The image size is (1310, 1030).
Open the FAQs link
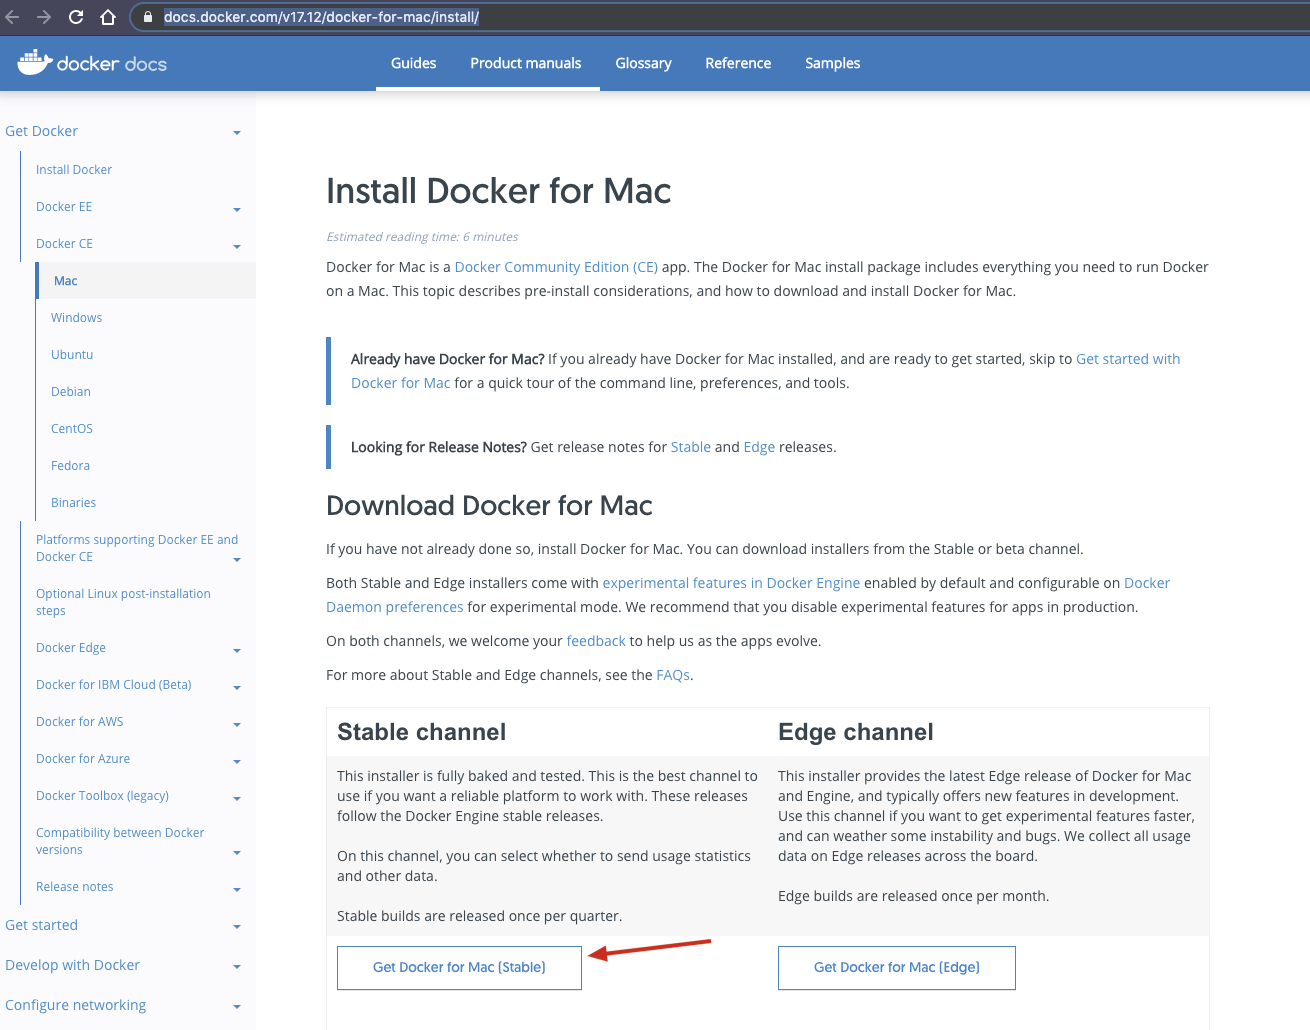673,675
